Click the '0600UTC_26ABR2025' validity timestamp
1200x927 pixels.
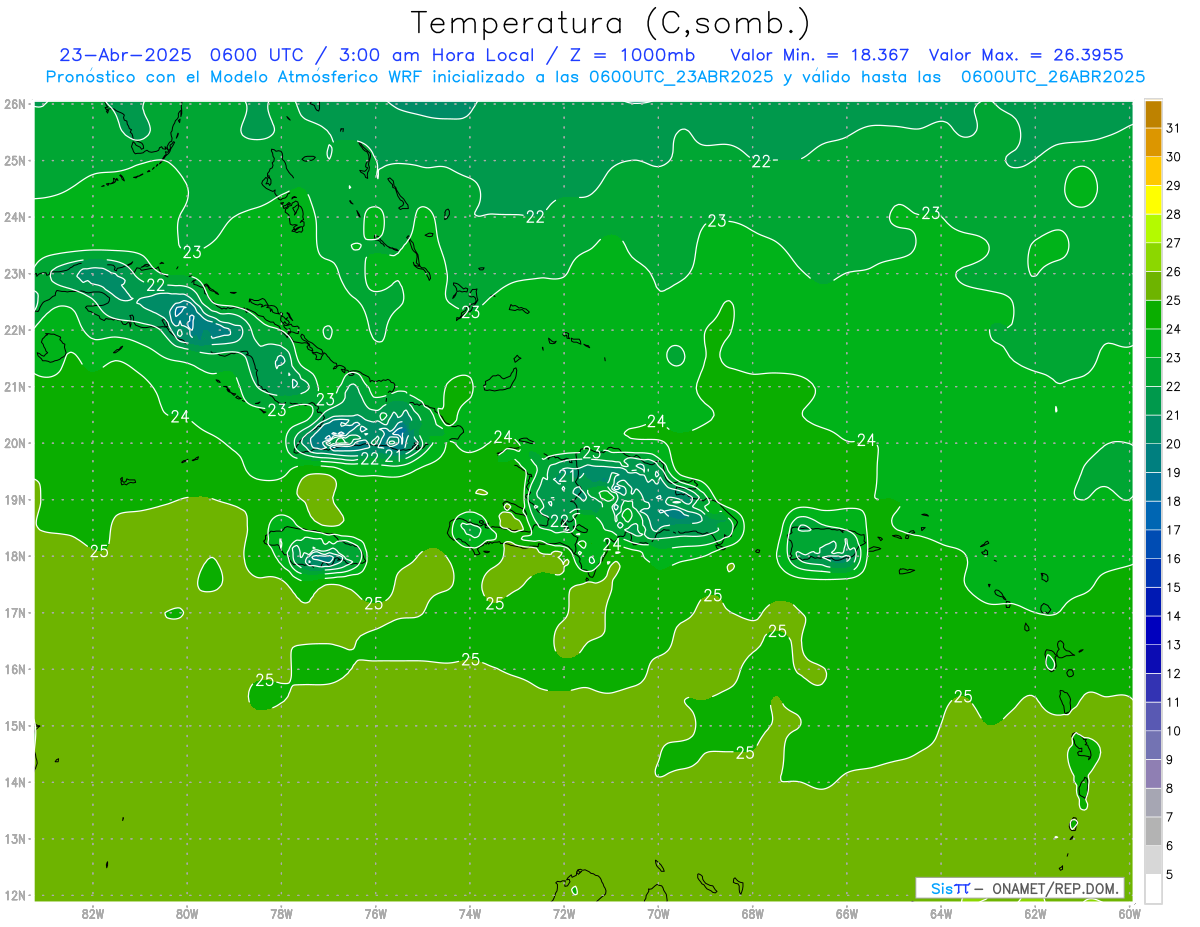coord(1053,77)
